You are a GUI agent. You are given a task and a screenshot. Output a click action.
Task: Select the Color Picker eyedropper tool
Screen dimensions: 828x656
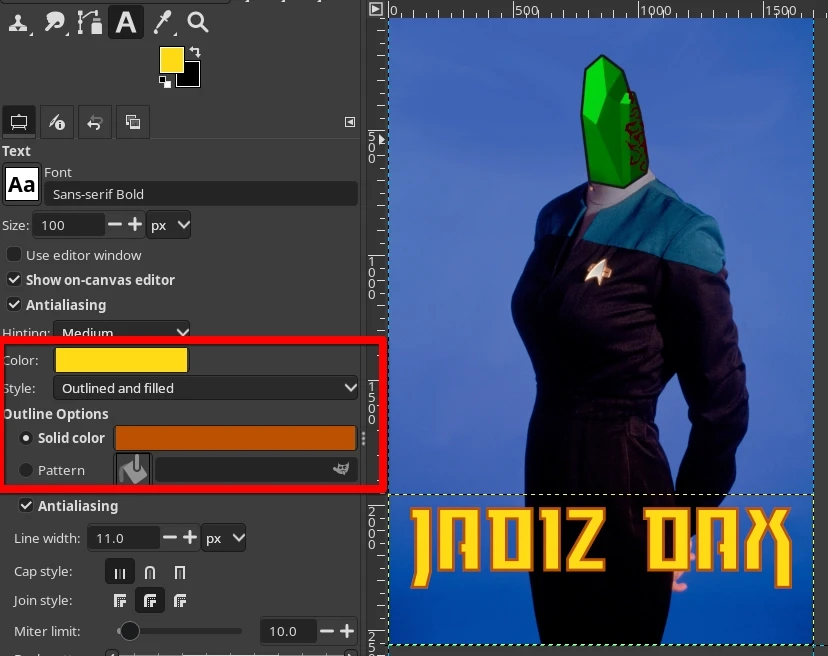tap(162, 22)
